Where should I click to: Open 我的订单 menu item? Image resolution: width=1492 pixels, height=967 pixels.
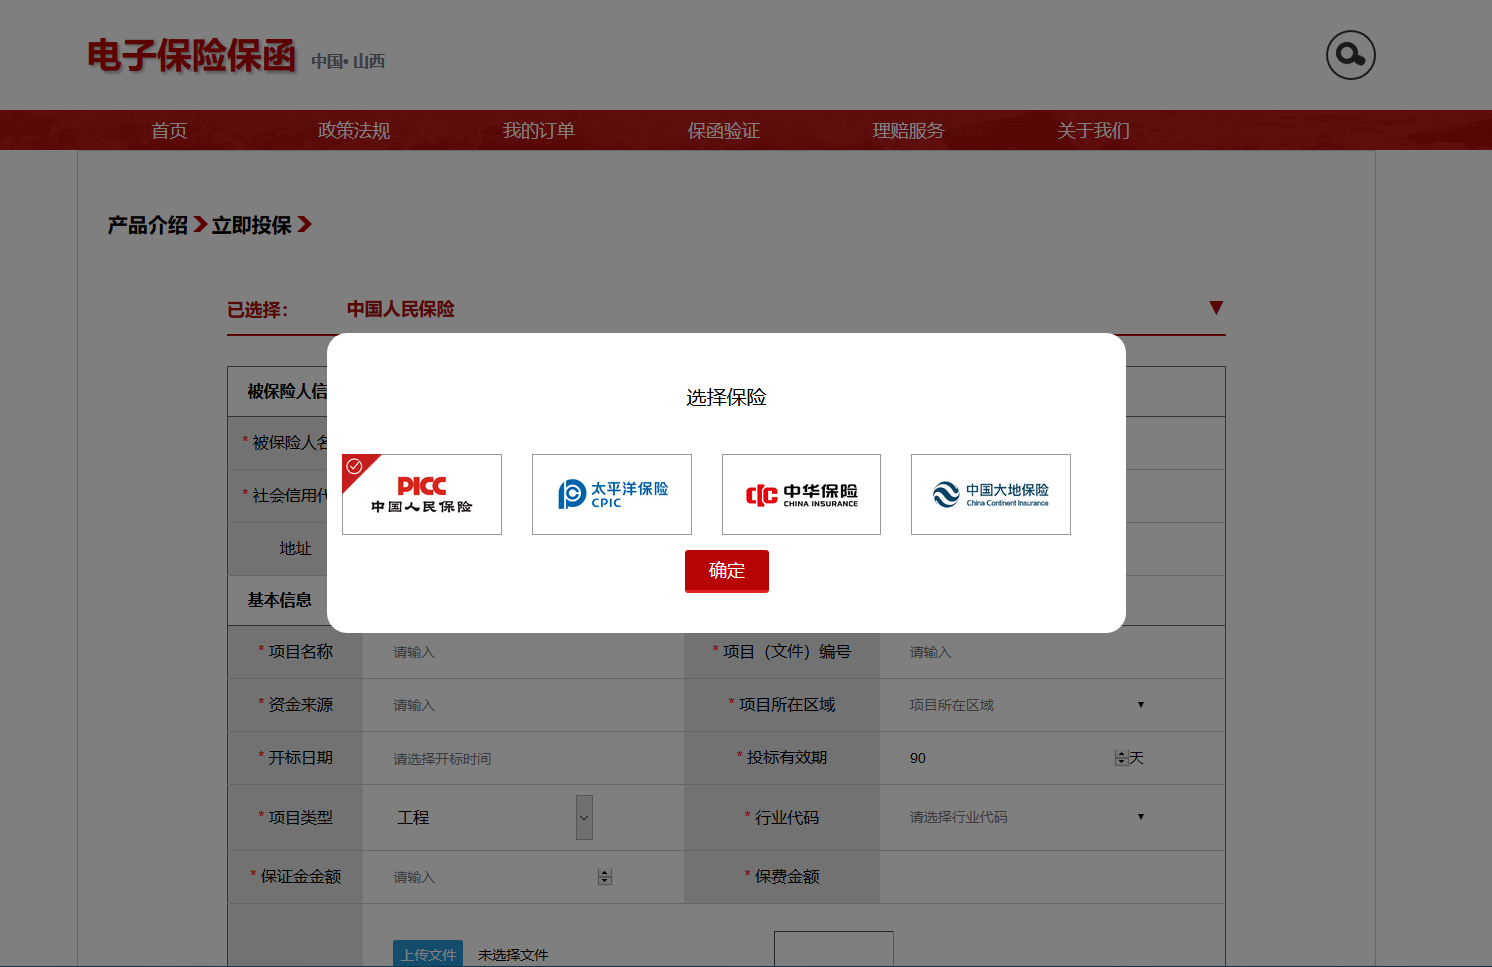538,131
